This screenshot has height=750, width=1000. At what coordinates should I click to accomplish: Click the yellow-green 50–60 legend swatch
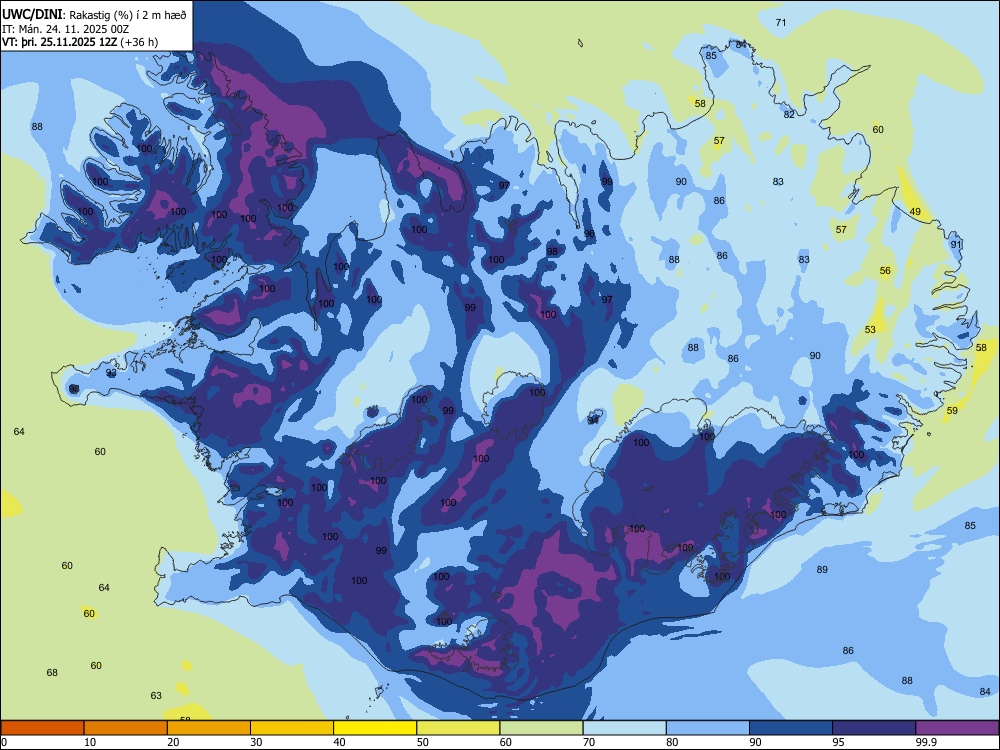[x=458, y=728]
